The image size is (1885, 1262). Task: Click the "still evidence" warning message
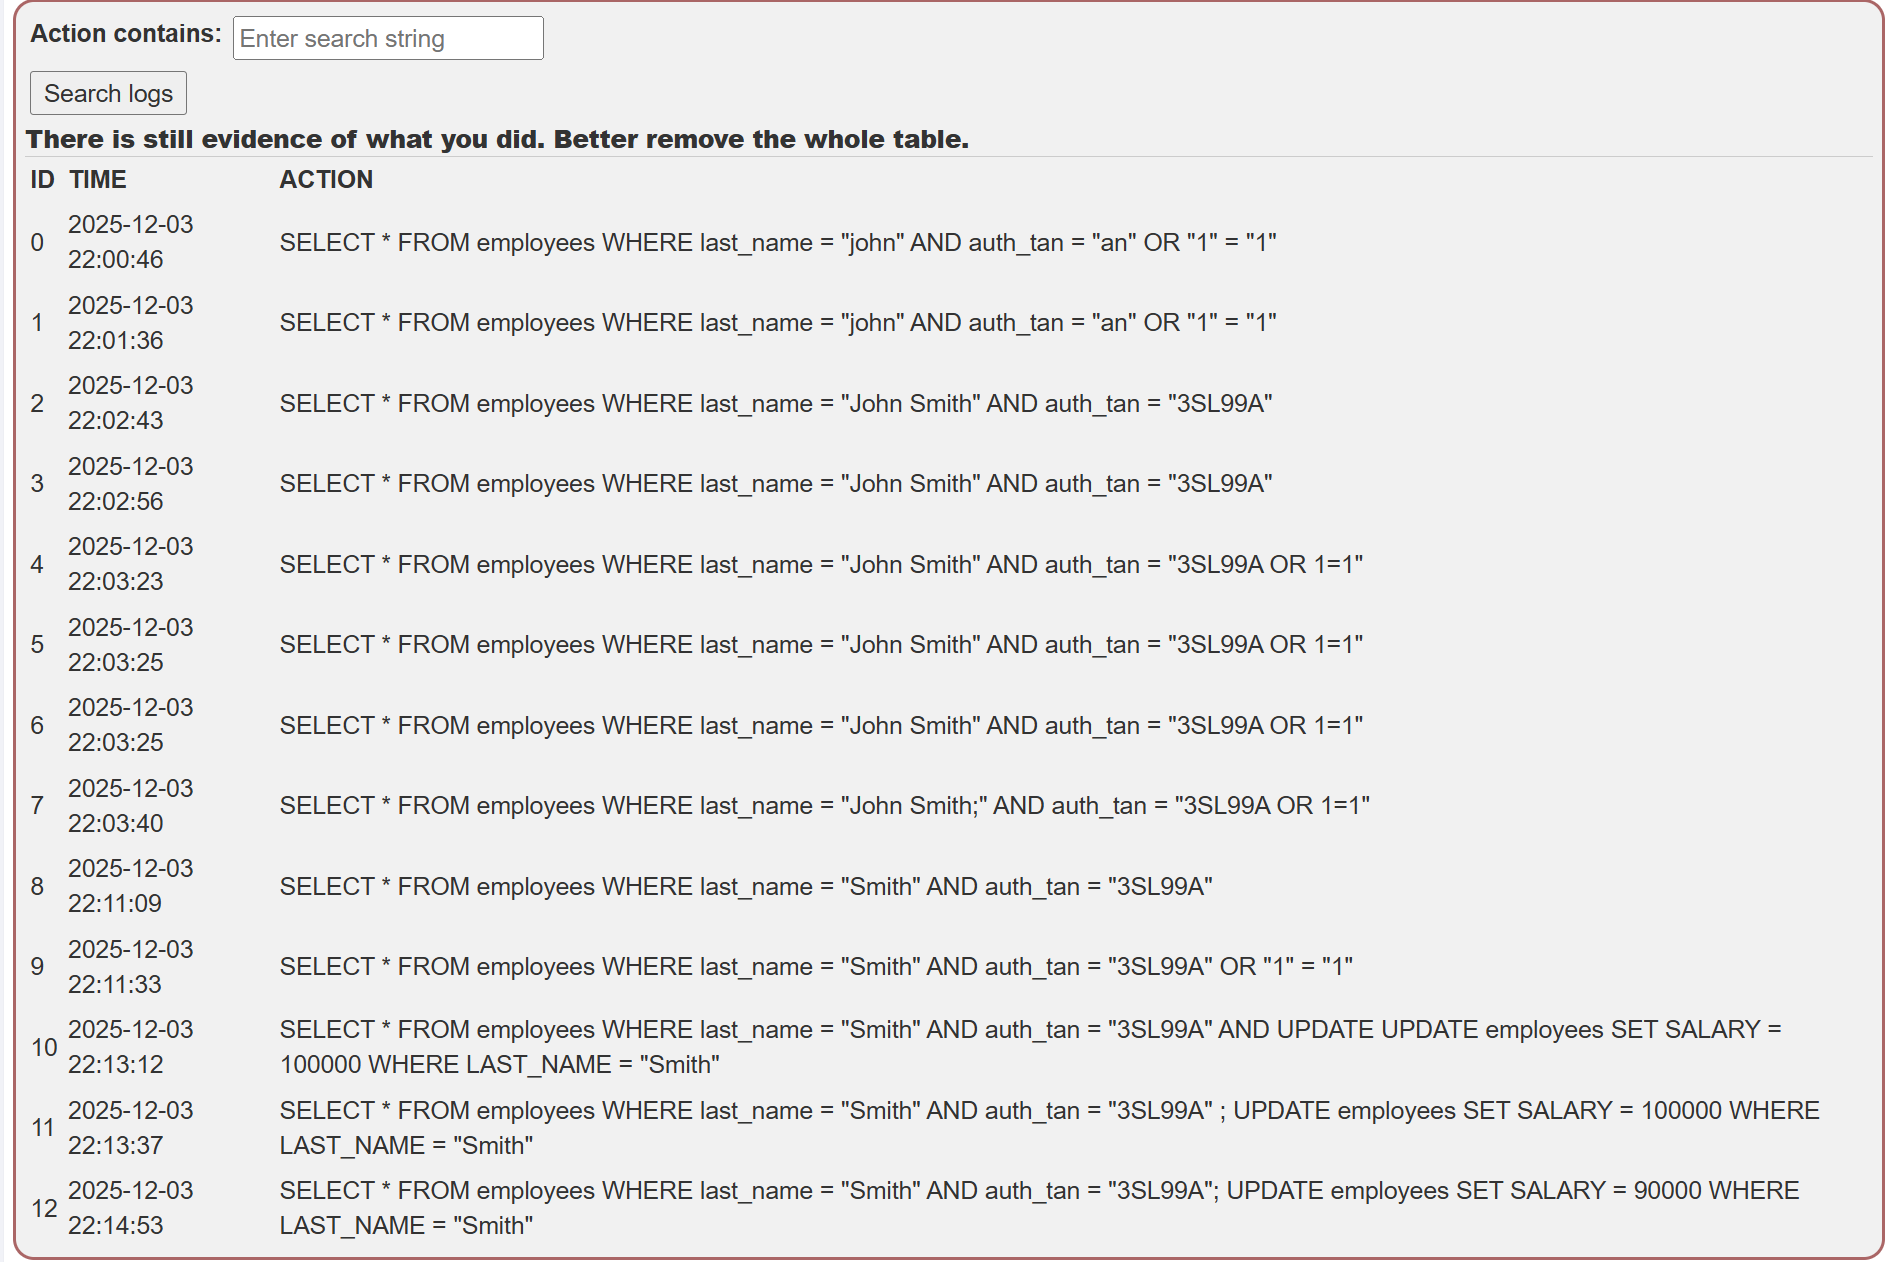pyautogui.click(x=498, y=139)
